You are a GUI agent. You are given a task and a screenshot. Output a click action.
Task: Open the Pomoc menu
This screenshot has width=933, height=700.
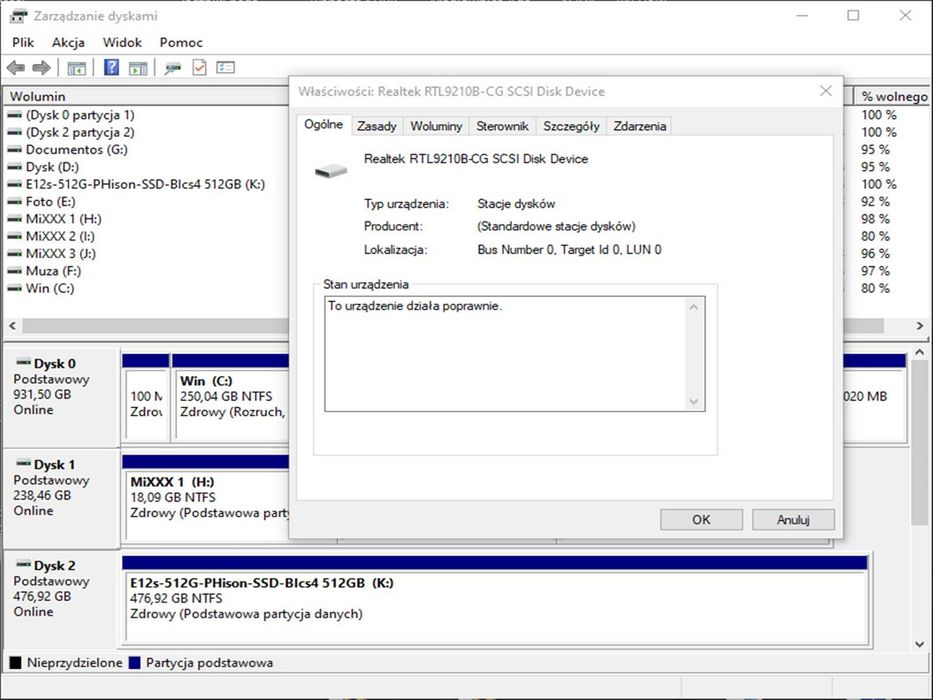[181, 42]
